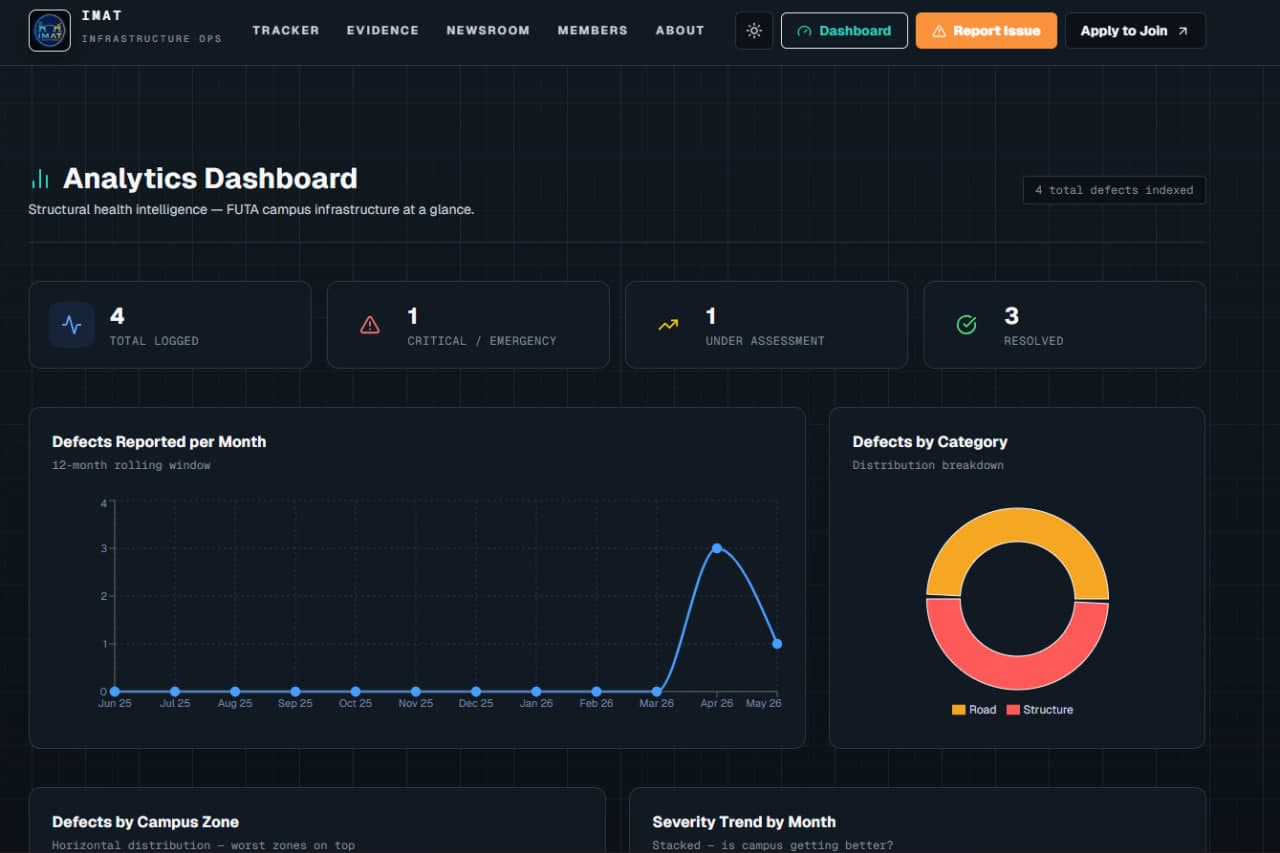
Task: Click the '12-month rolling window' subtitle
Action: 131,465
